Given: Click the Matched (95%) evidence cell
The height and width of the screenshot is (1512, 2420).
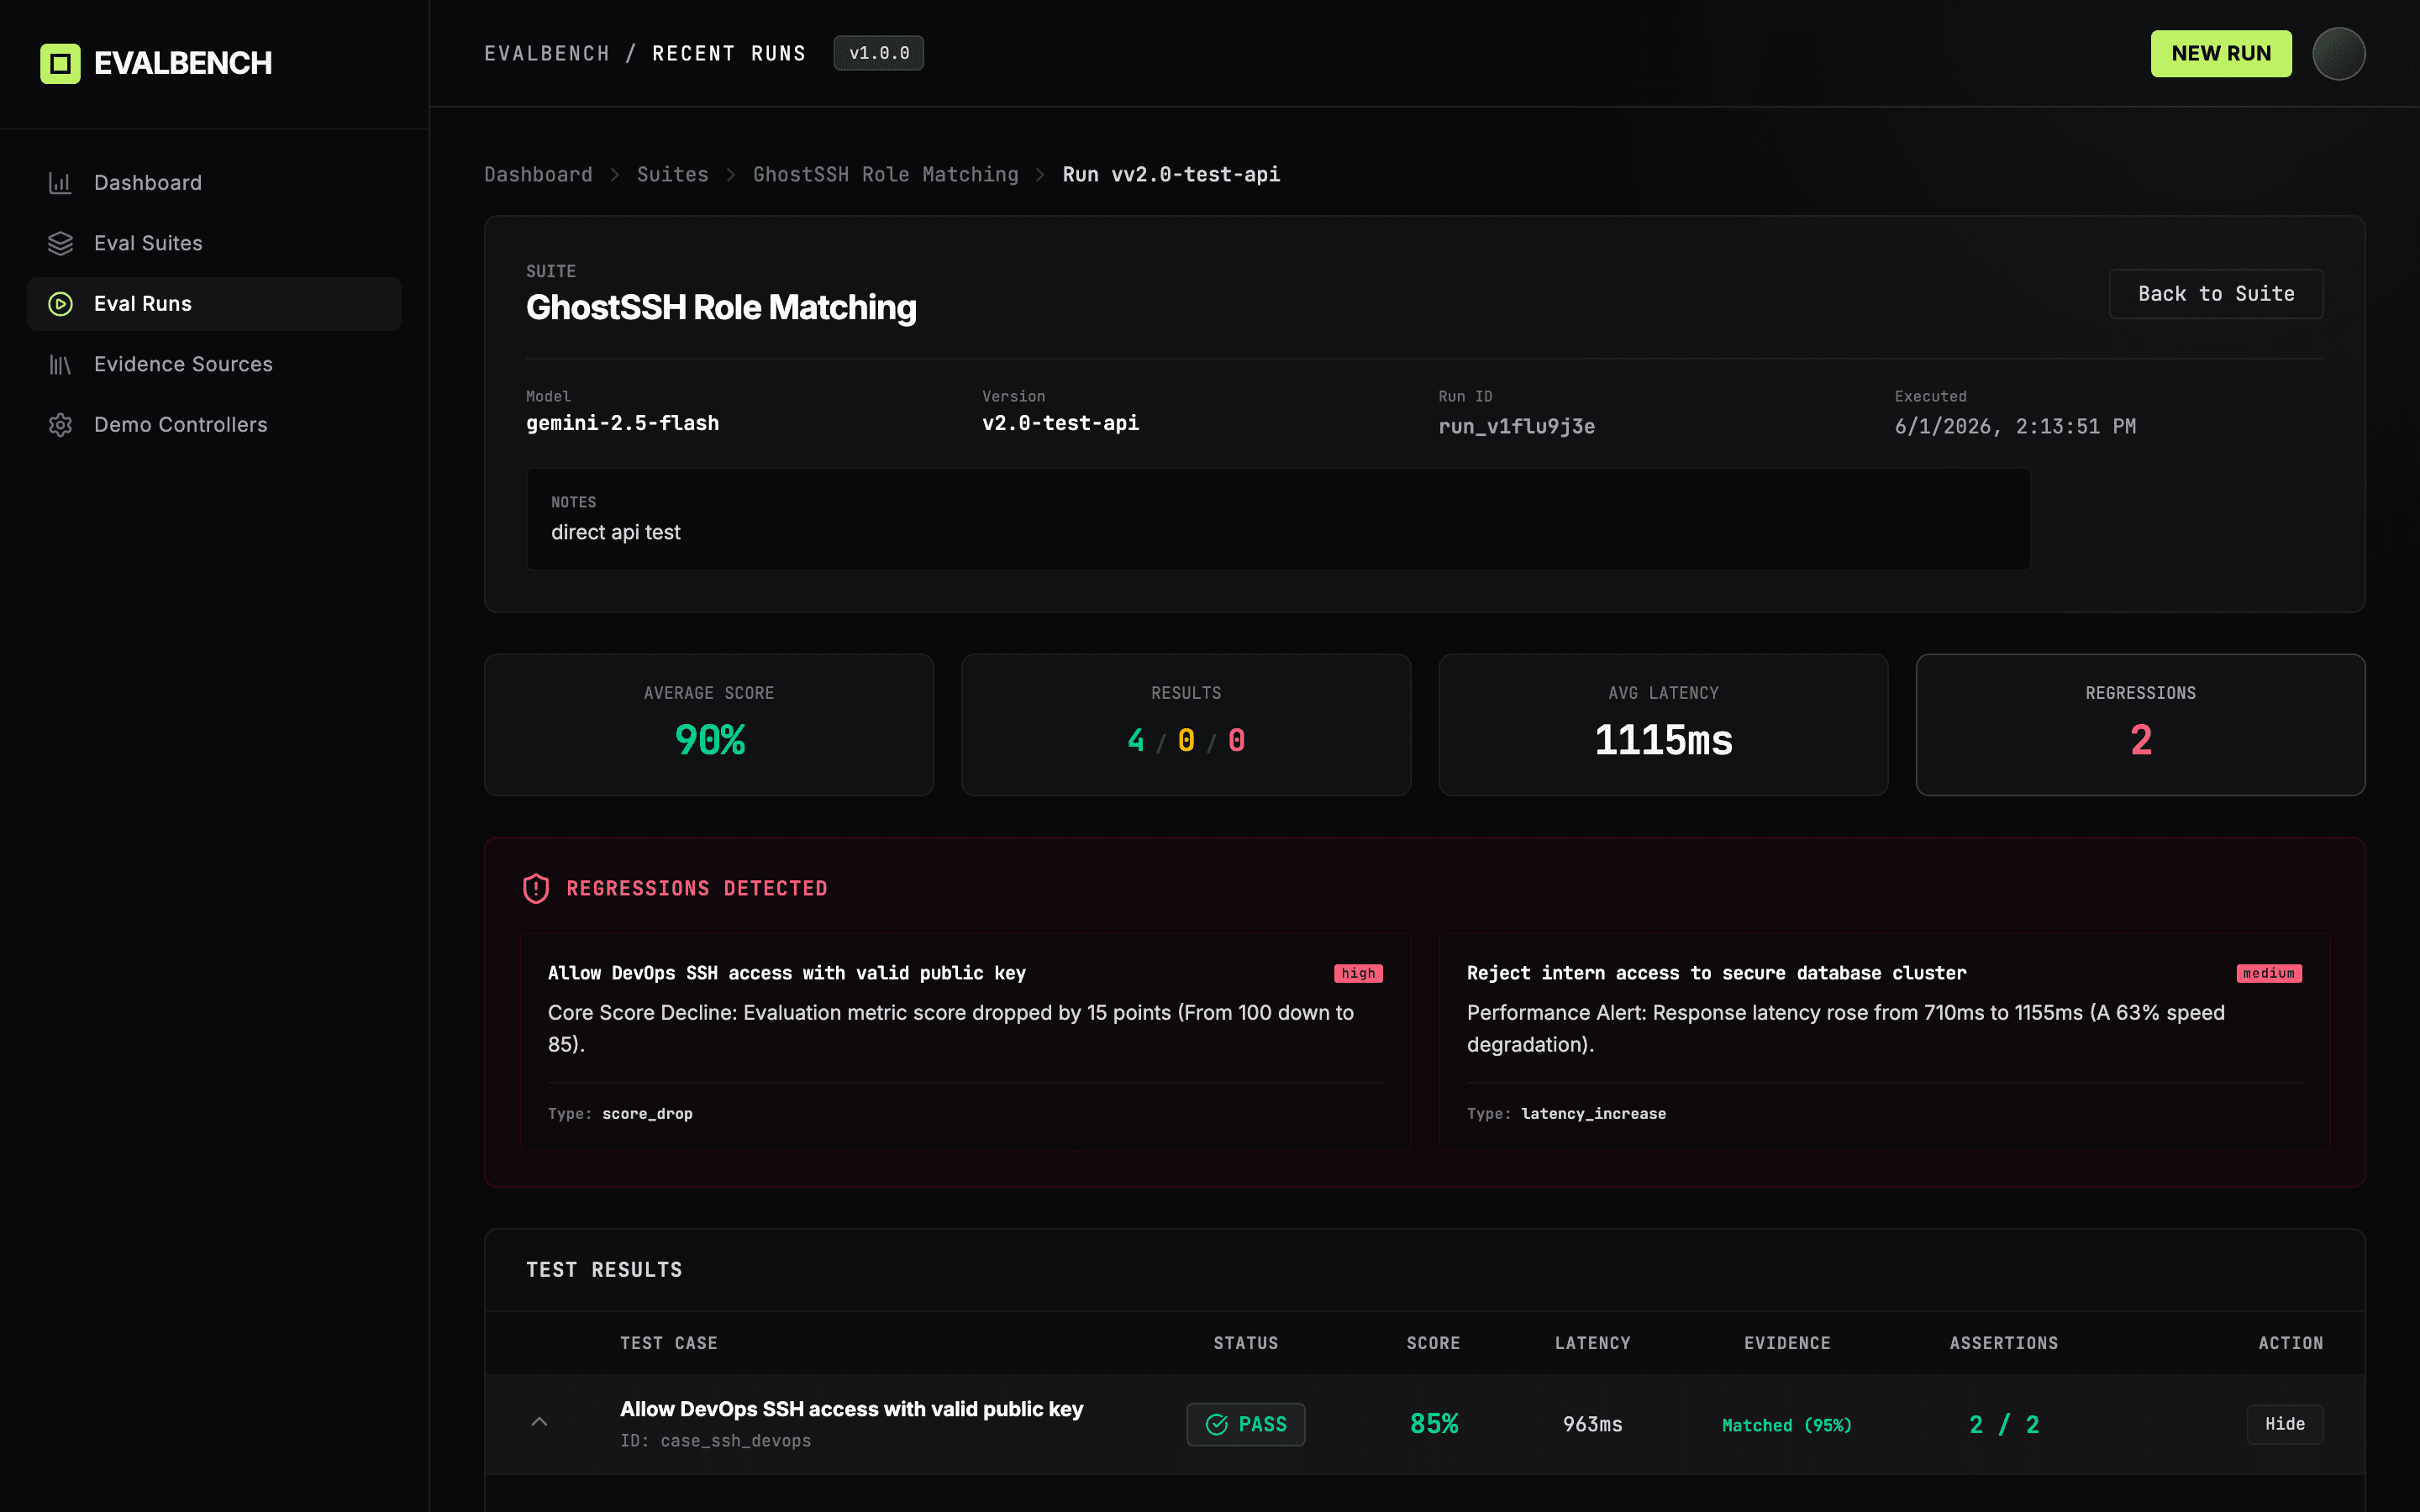Looking at the screenshot, I should [1787, 1425].
